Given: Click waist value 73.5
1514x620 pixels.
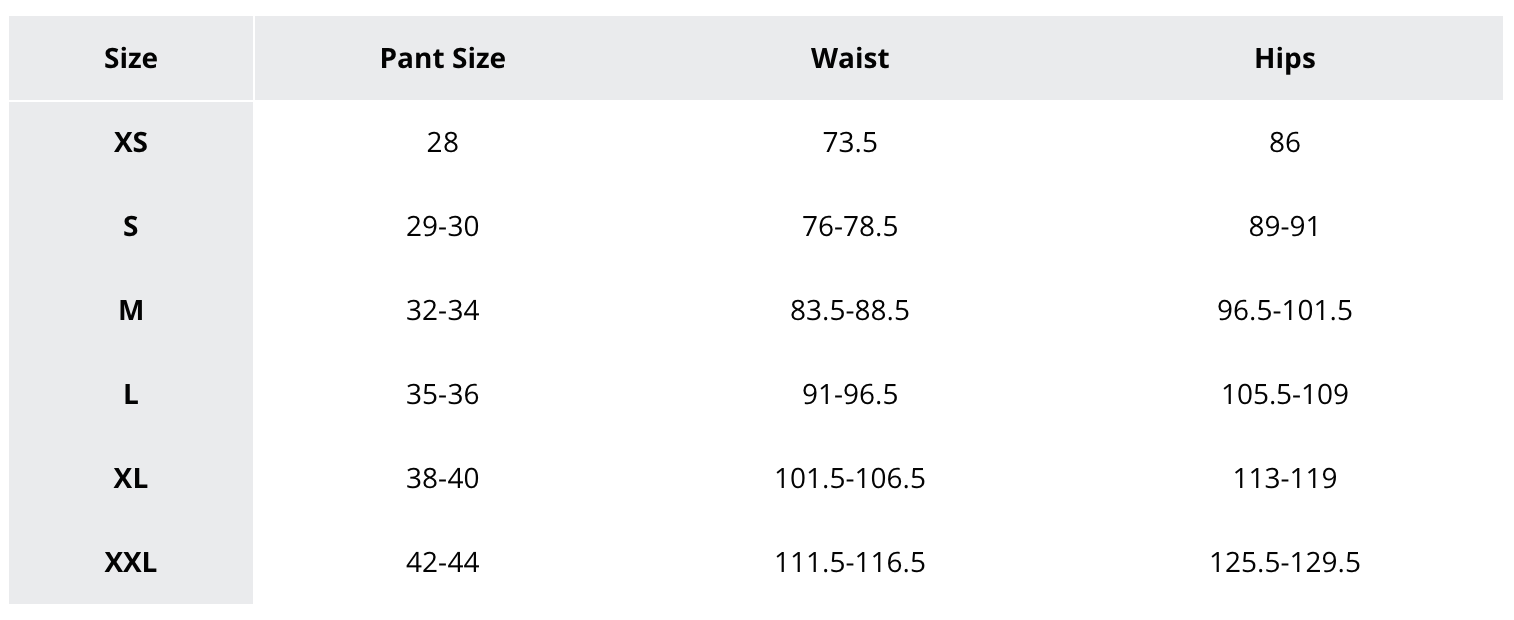Looking at the screenshot, I should coord(849,143).
